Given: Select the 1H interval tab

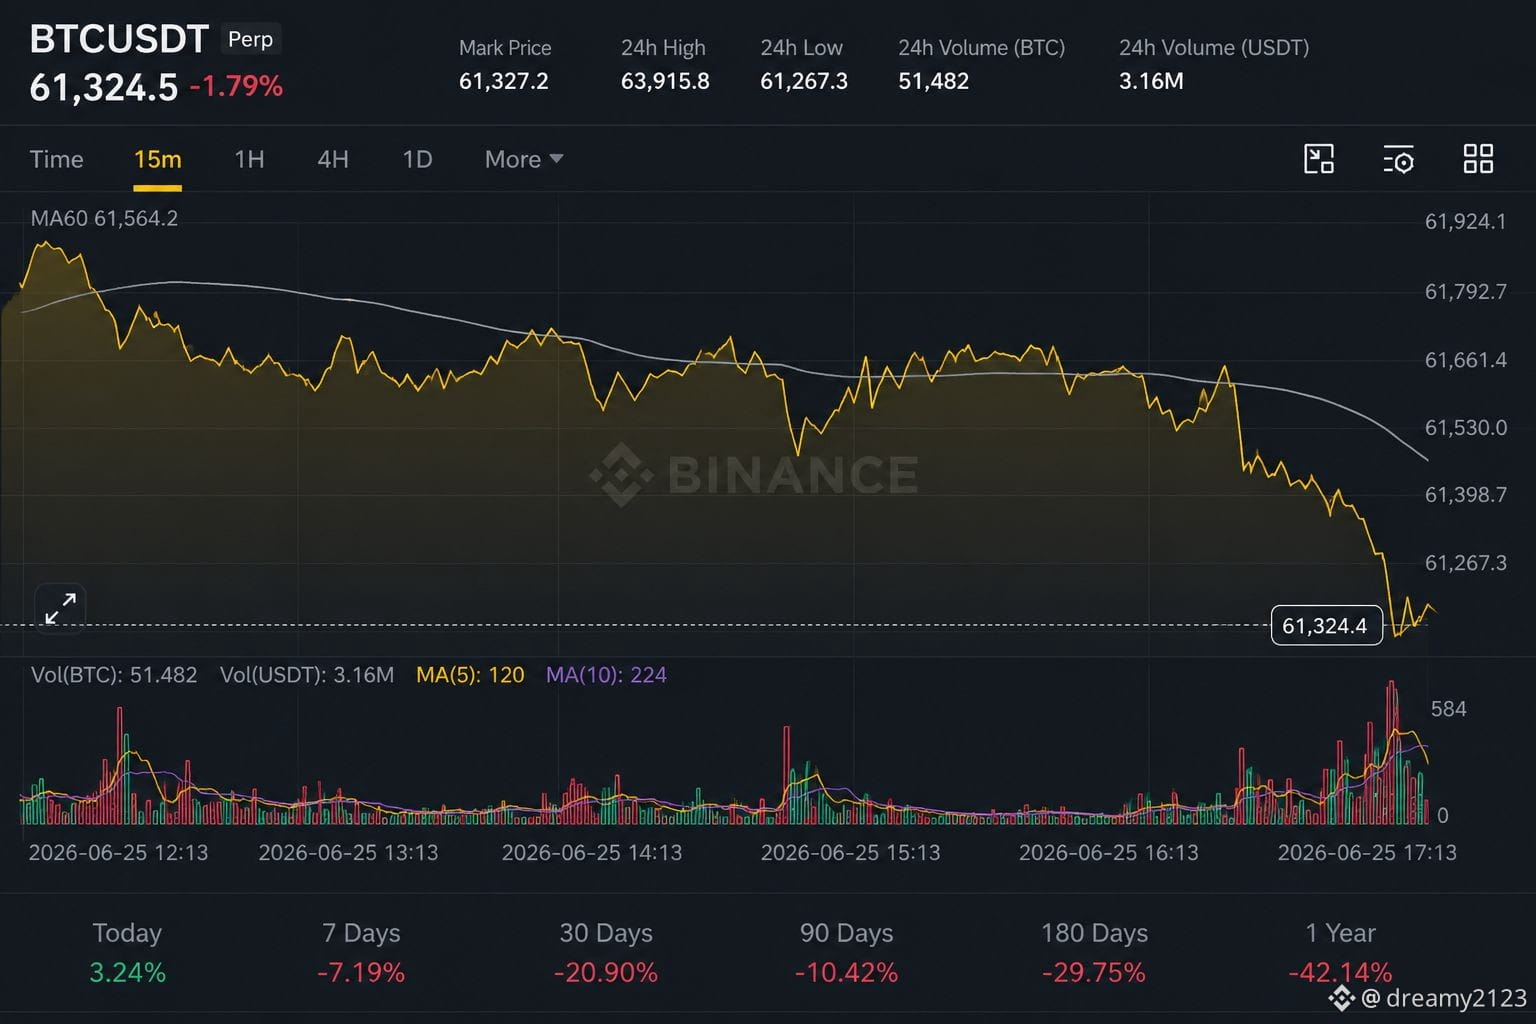Looking at the screenshot, I should pyautogui.click(x=249, y=159).
